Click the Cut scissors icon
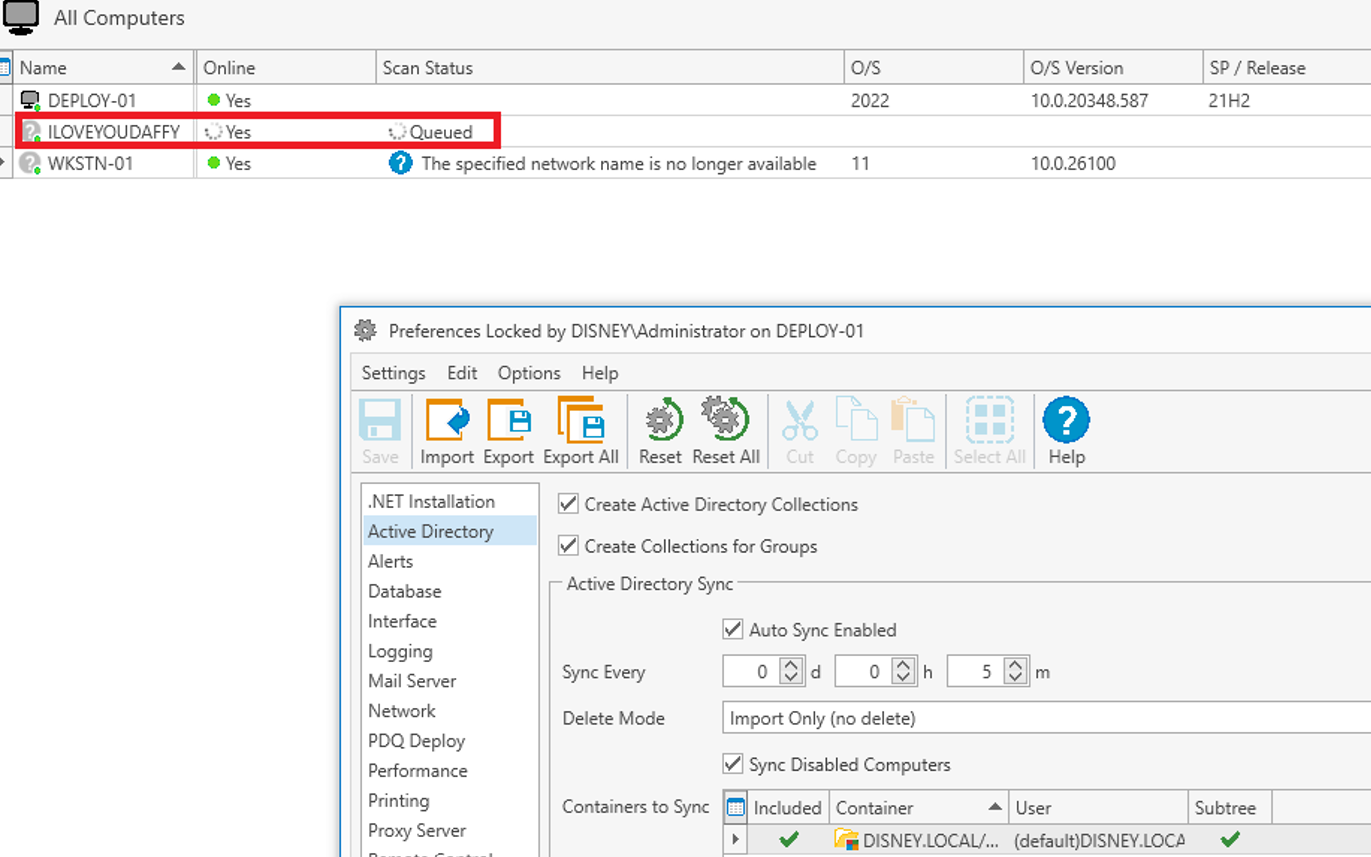 [x=800, y=419]
